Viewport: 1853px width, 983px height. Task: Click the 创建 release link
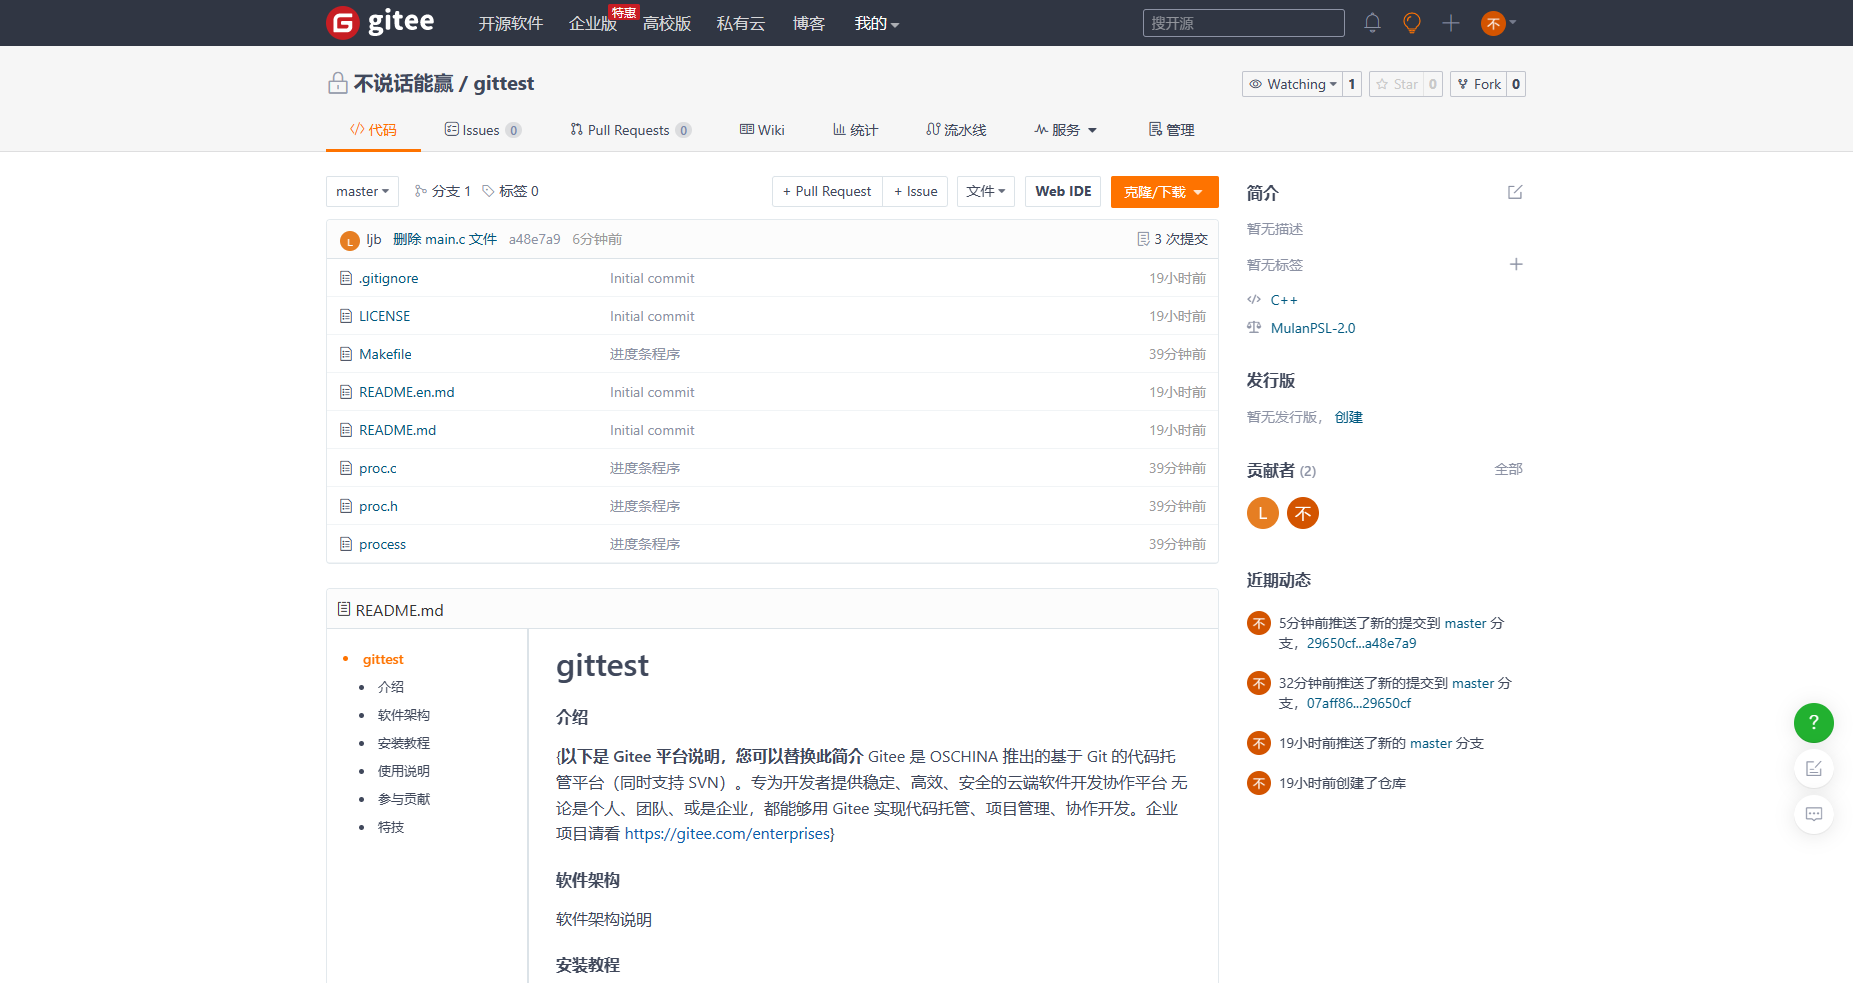[x=1348, y=417]
